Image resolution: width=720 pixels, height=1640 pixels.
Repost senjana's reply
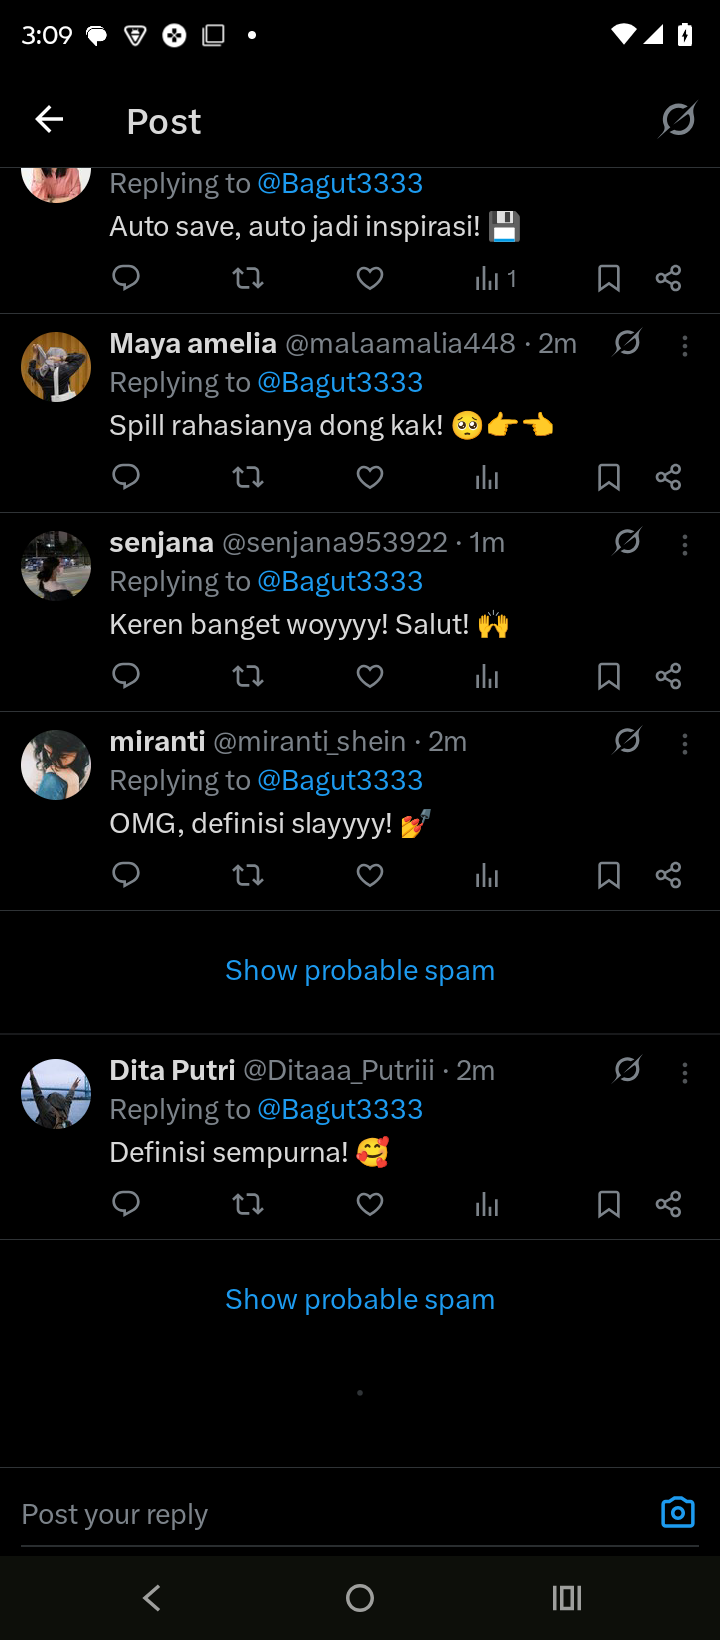pos(248,677)
